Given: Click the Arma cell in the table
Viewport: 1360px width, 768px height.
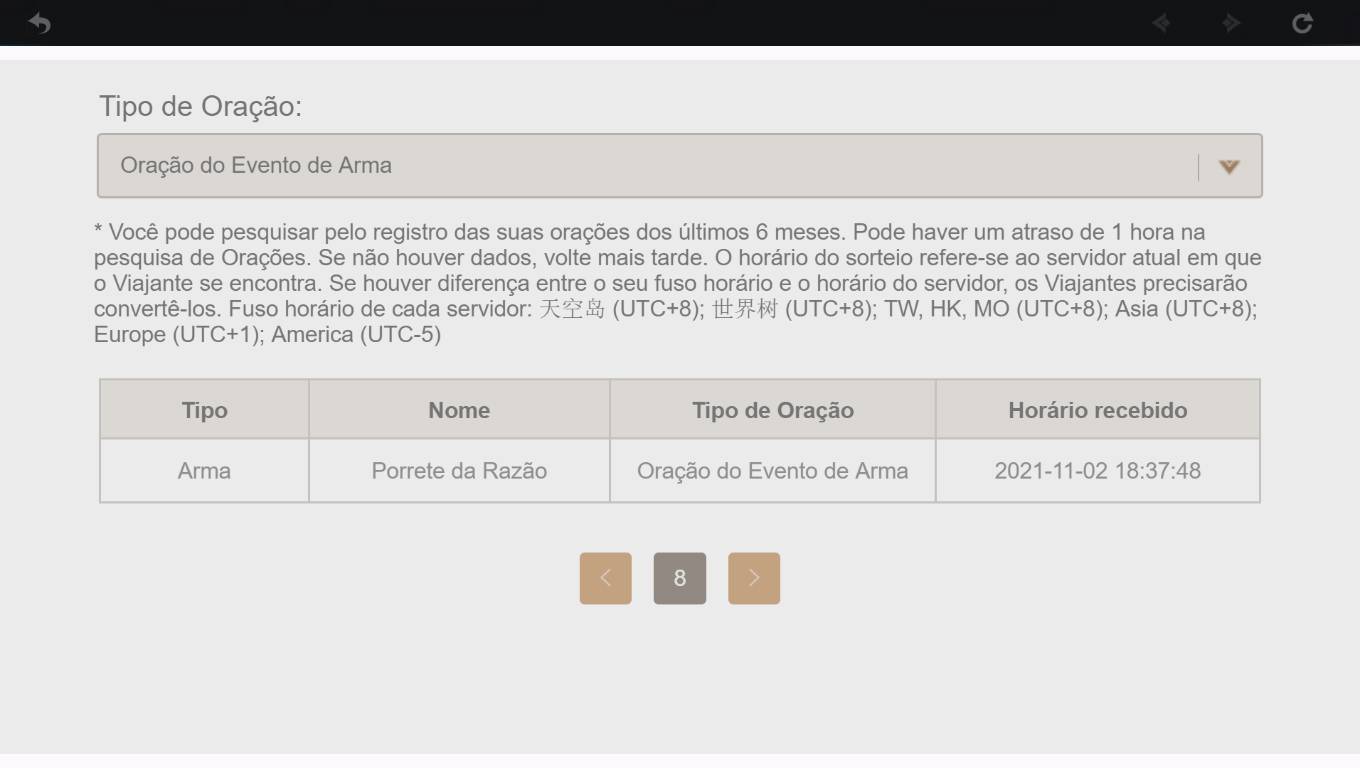Looking at the screenshot, I should point(204,471).
